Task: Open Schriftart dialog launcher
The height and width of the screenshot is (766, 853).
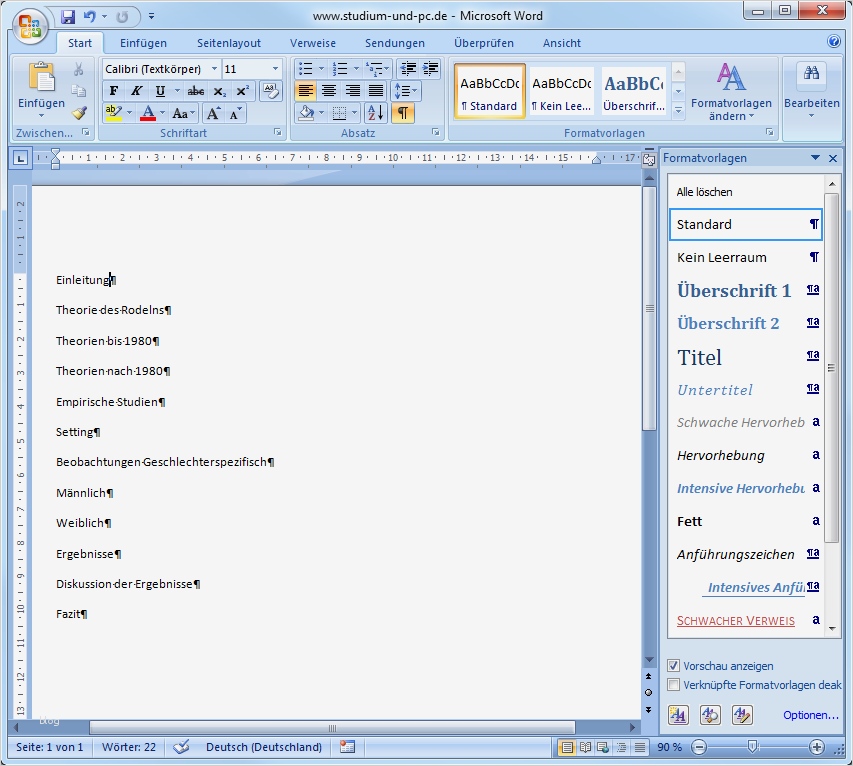Action: (x=277, y=132)
